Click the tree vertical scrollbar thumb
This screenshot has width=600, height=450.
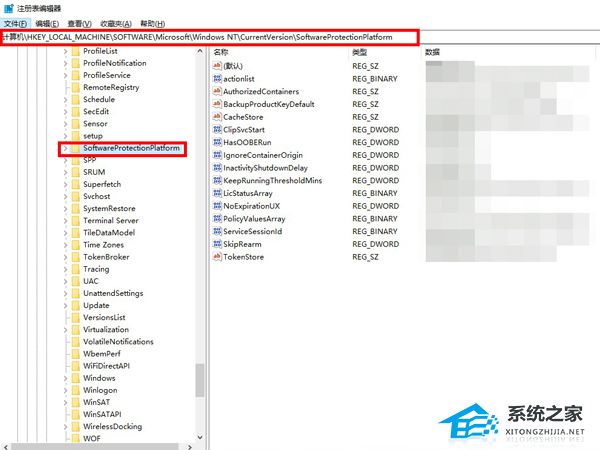coord(200,380)
